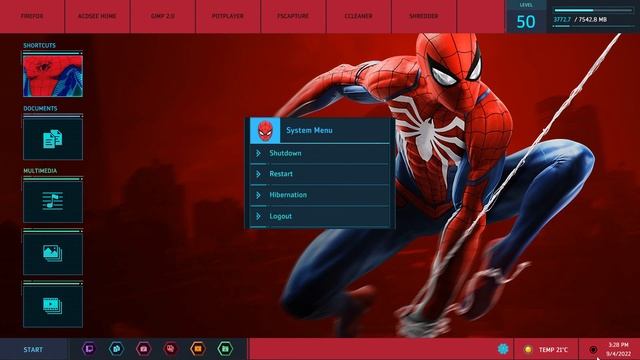
Task: Click the Level 50 indicator
Action: (526, 17)
